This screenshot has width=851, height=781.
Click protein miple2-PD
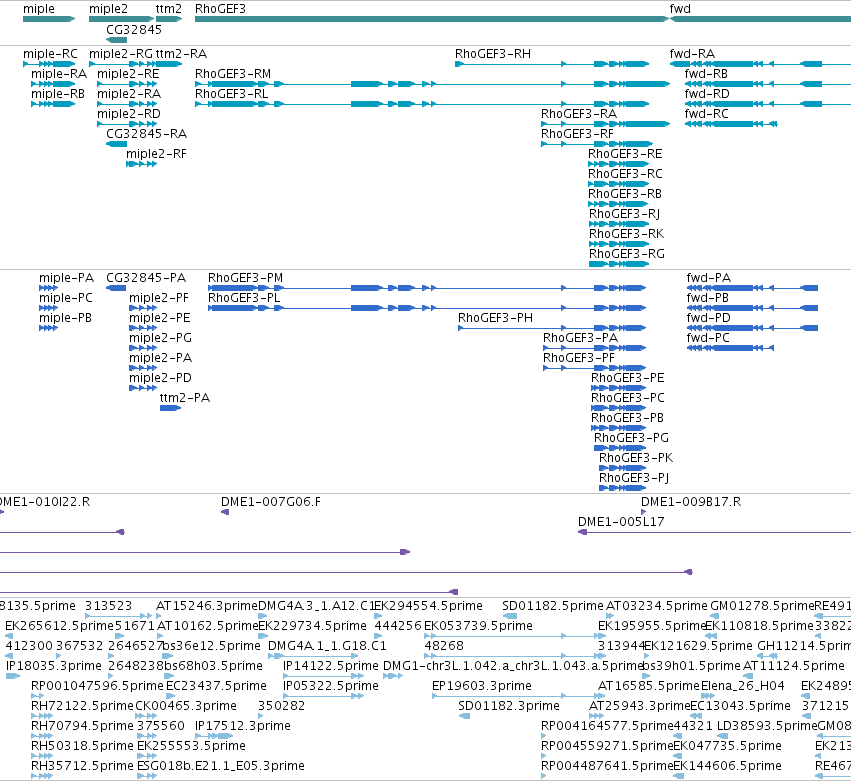[x=143, y=388]
